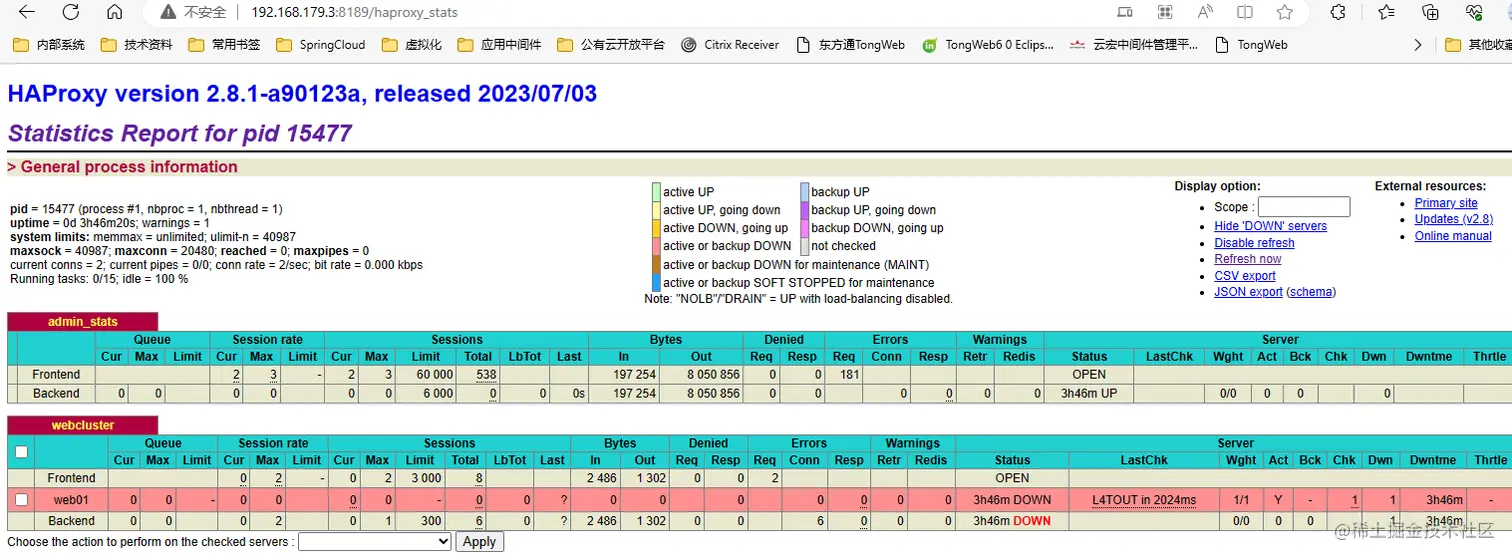Click the active UP legend color box
This screenshot has width=1512, height=558.
pyautogui.click(x=656, y=192)
